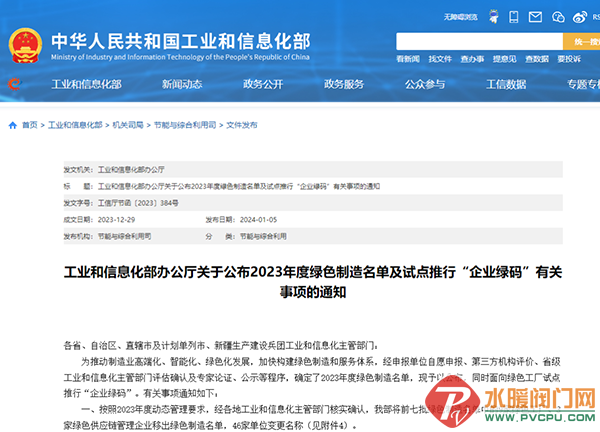This screenshot has height=432, width=600.
Task: Click the bold article headline
Action: click(313, 282)
